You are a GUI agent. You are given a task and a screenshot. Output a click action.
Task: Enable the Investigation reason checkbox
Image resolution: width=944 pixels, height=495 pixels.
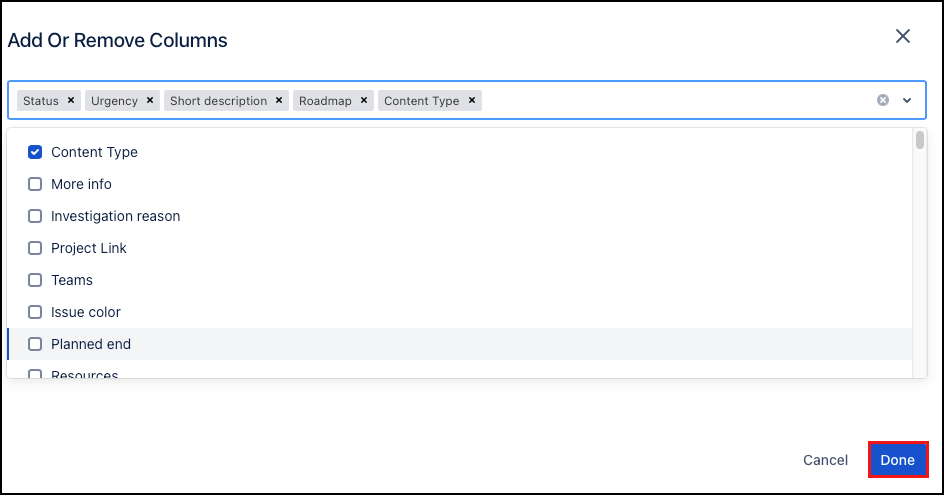[35, 216]
